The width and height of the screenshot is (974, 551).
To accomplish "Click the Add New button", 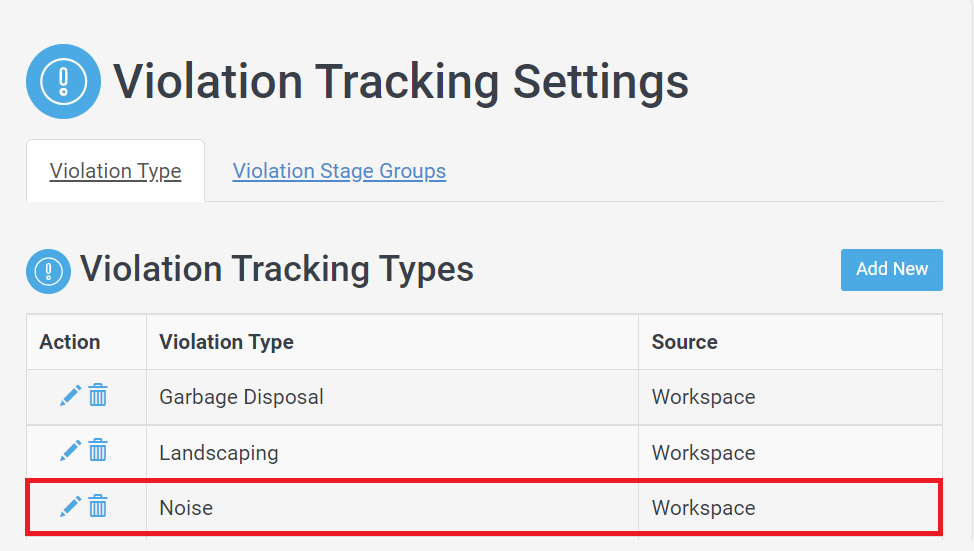I will [x=891, y=270].
